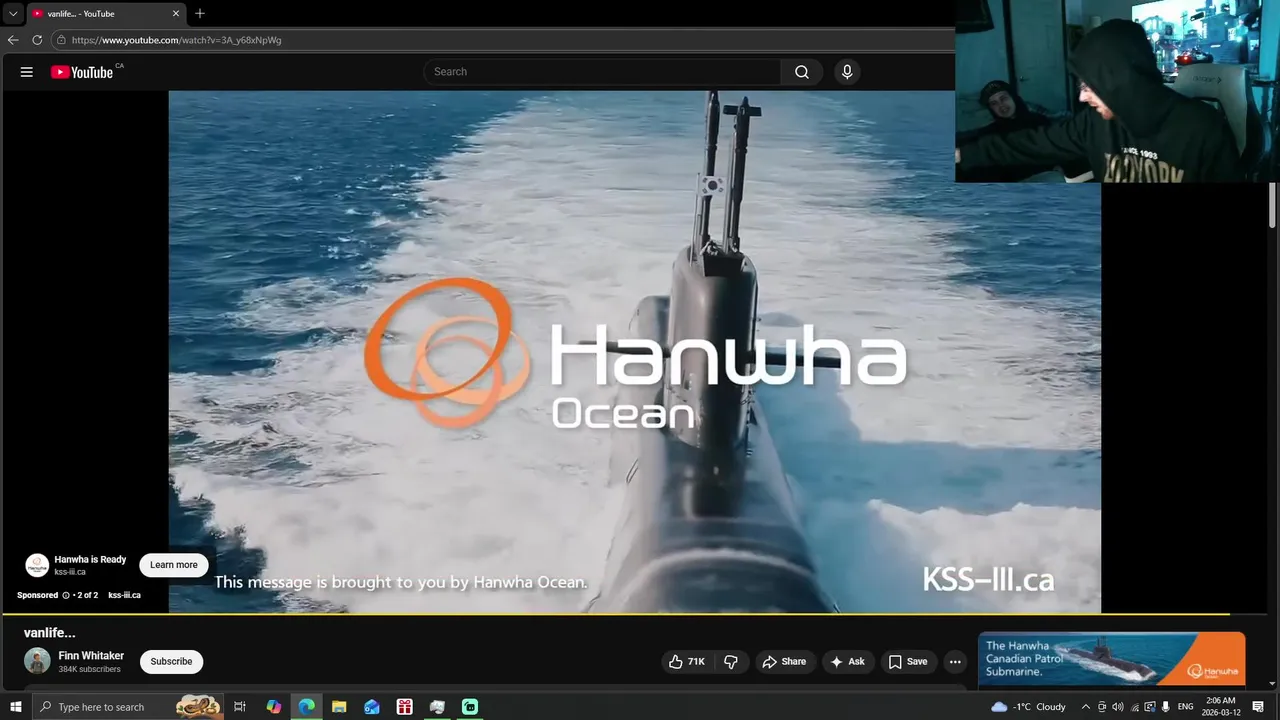Open the volume speaker tray icon
Viewport: 1280px width, 720px height.
point(1118,707)
